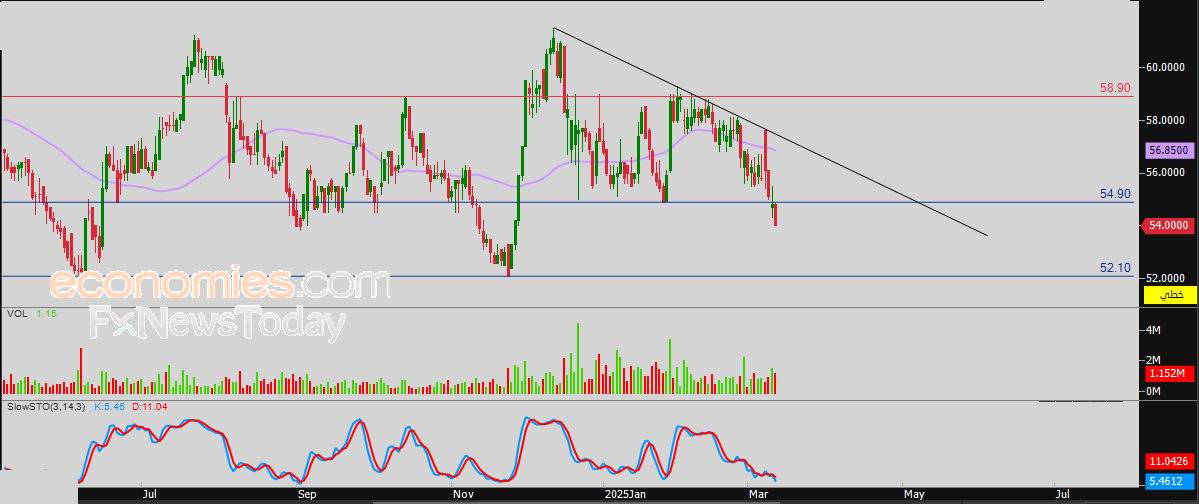
Task: Click the 4M volume axis label
Action: [1154, 330]
